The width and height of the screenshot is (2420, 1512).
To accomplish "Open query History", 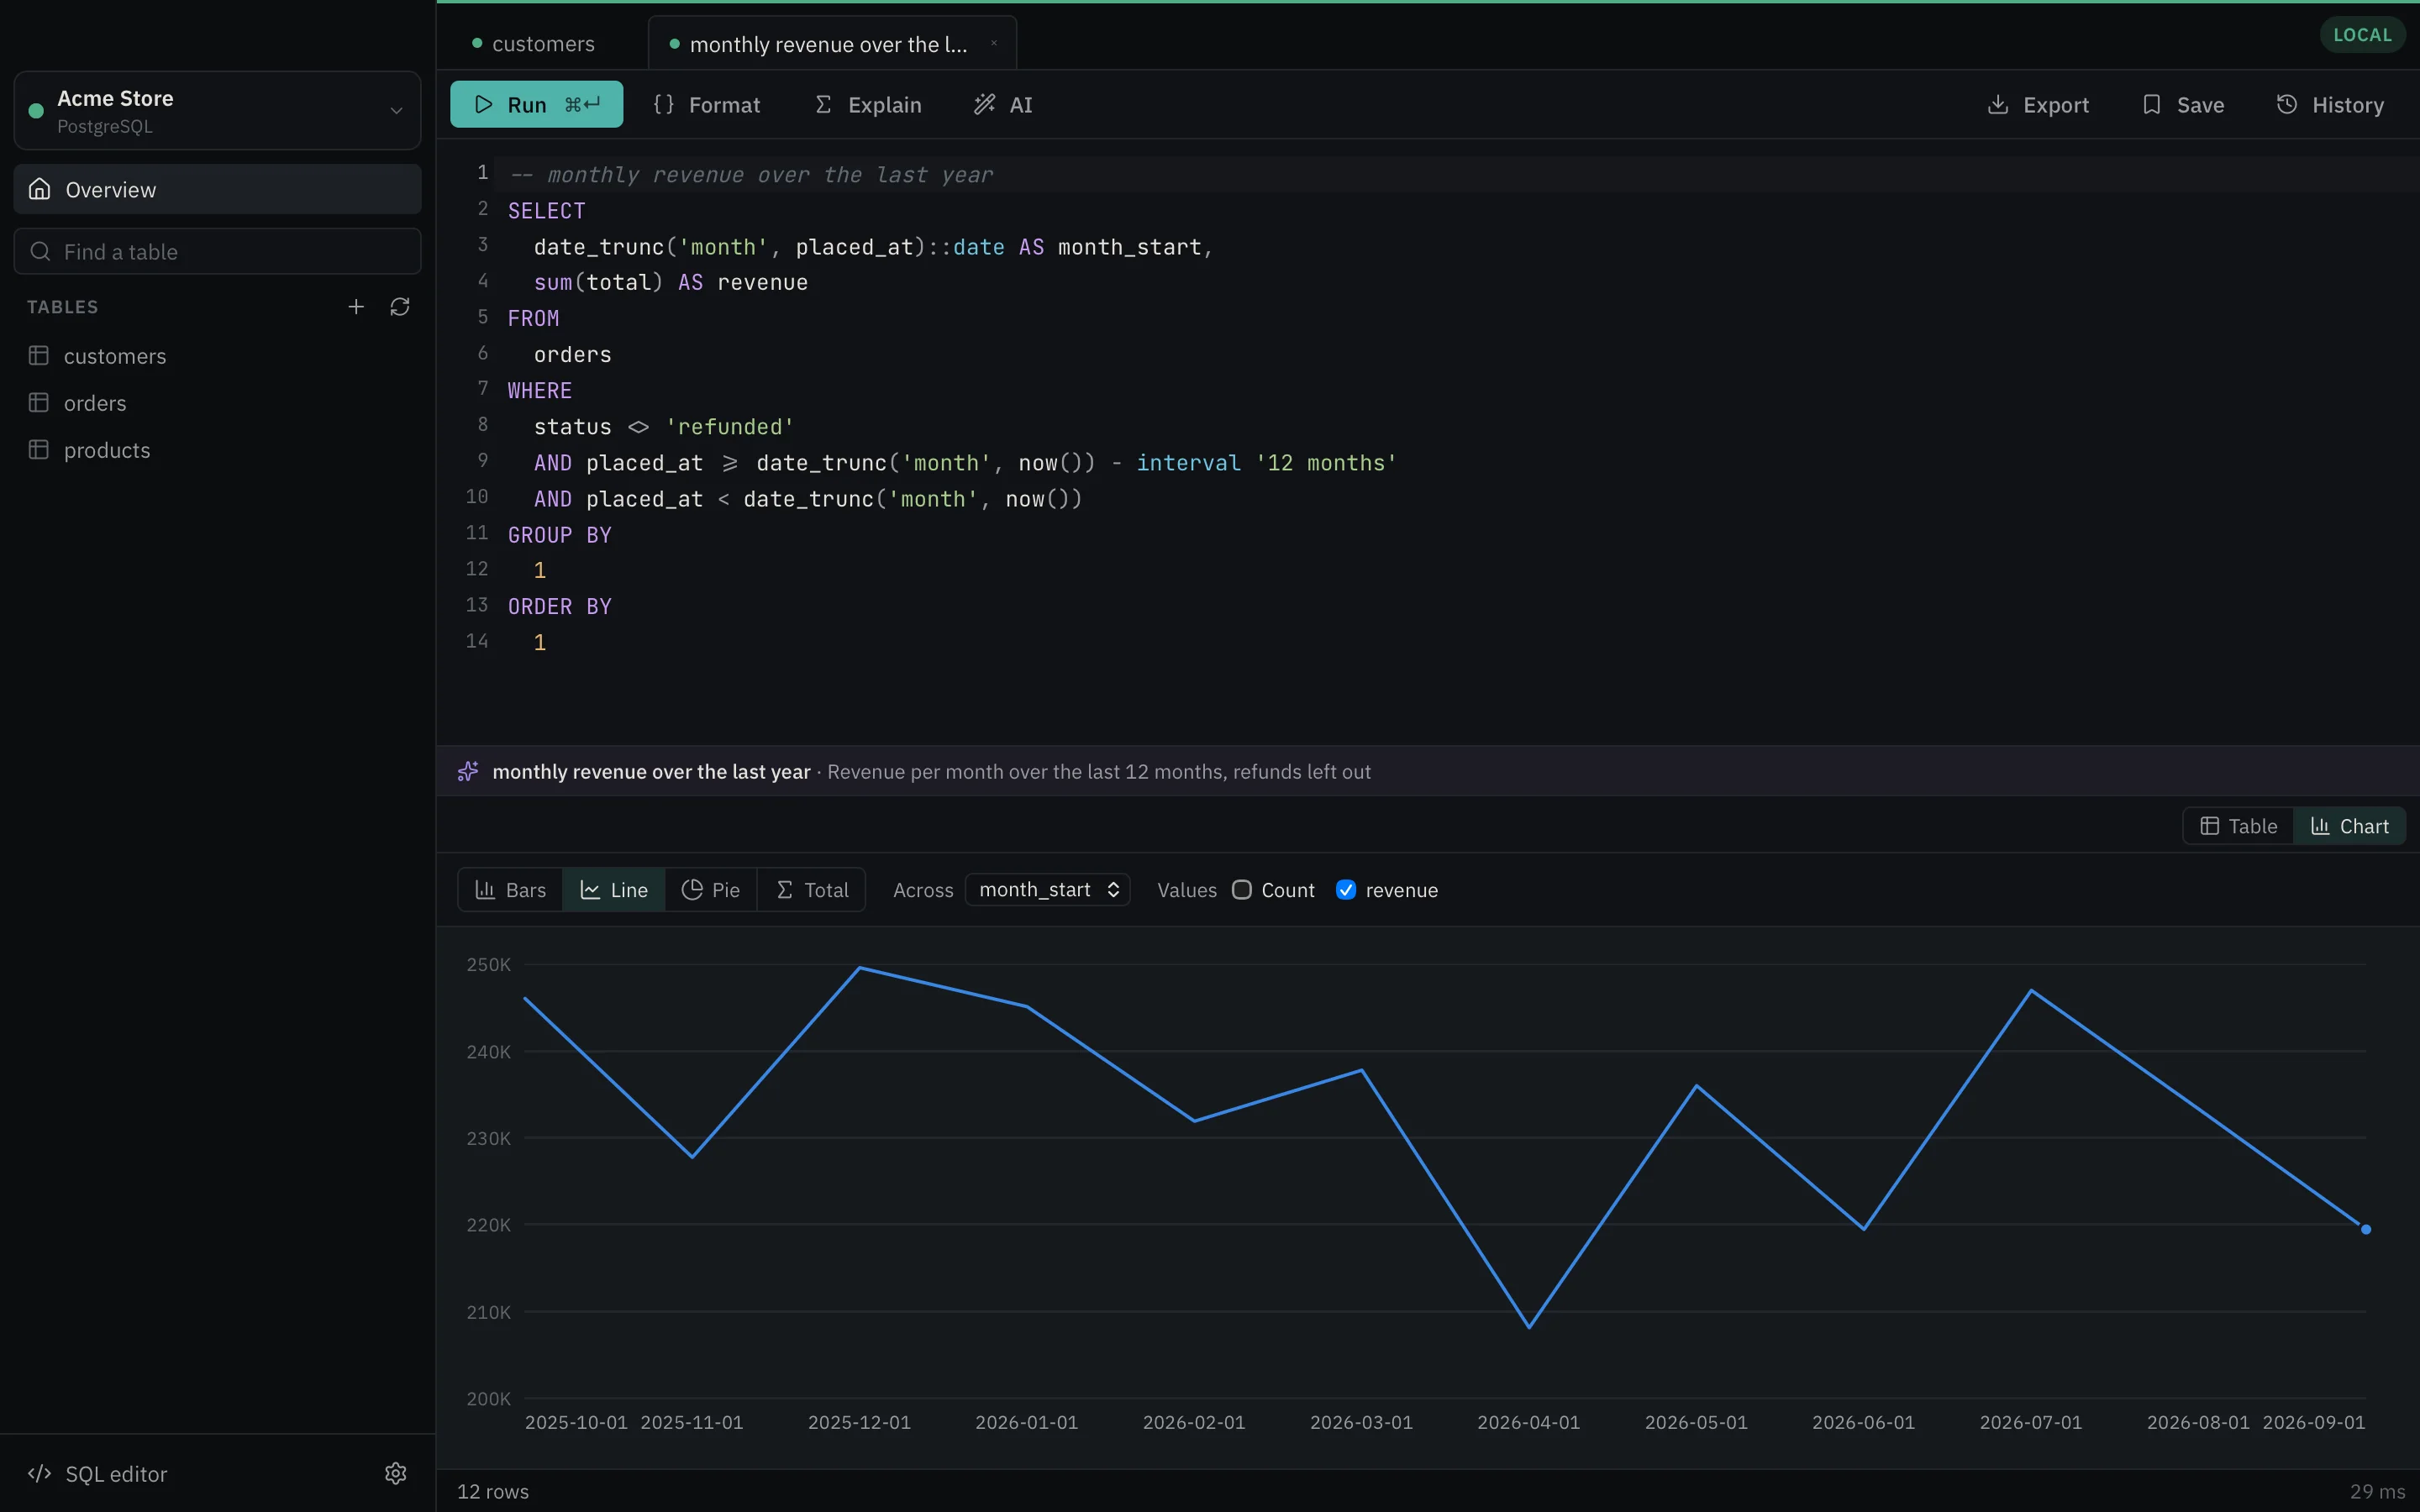I will (2330, 104).
